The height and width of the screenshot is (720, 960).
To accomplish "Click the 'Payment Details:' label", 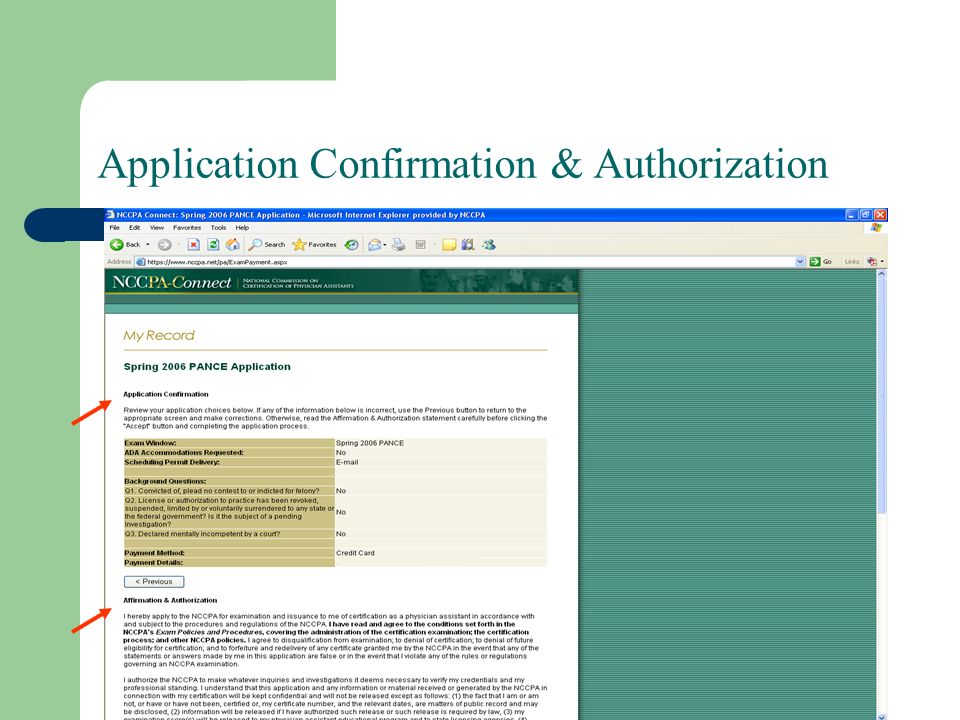I will tap(154, 563).
